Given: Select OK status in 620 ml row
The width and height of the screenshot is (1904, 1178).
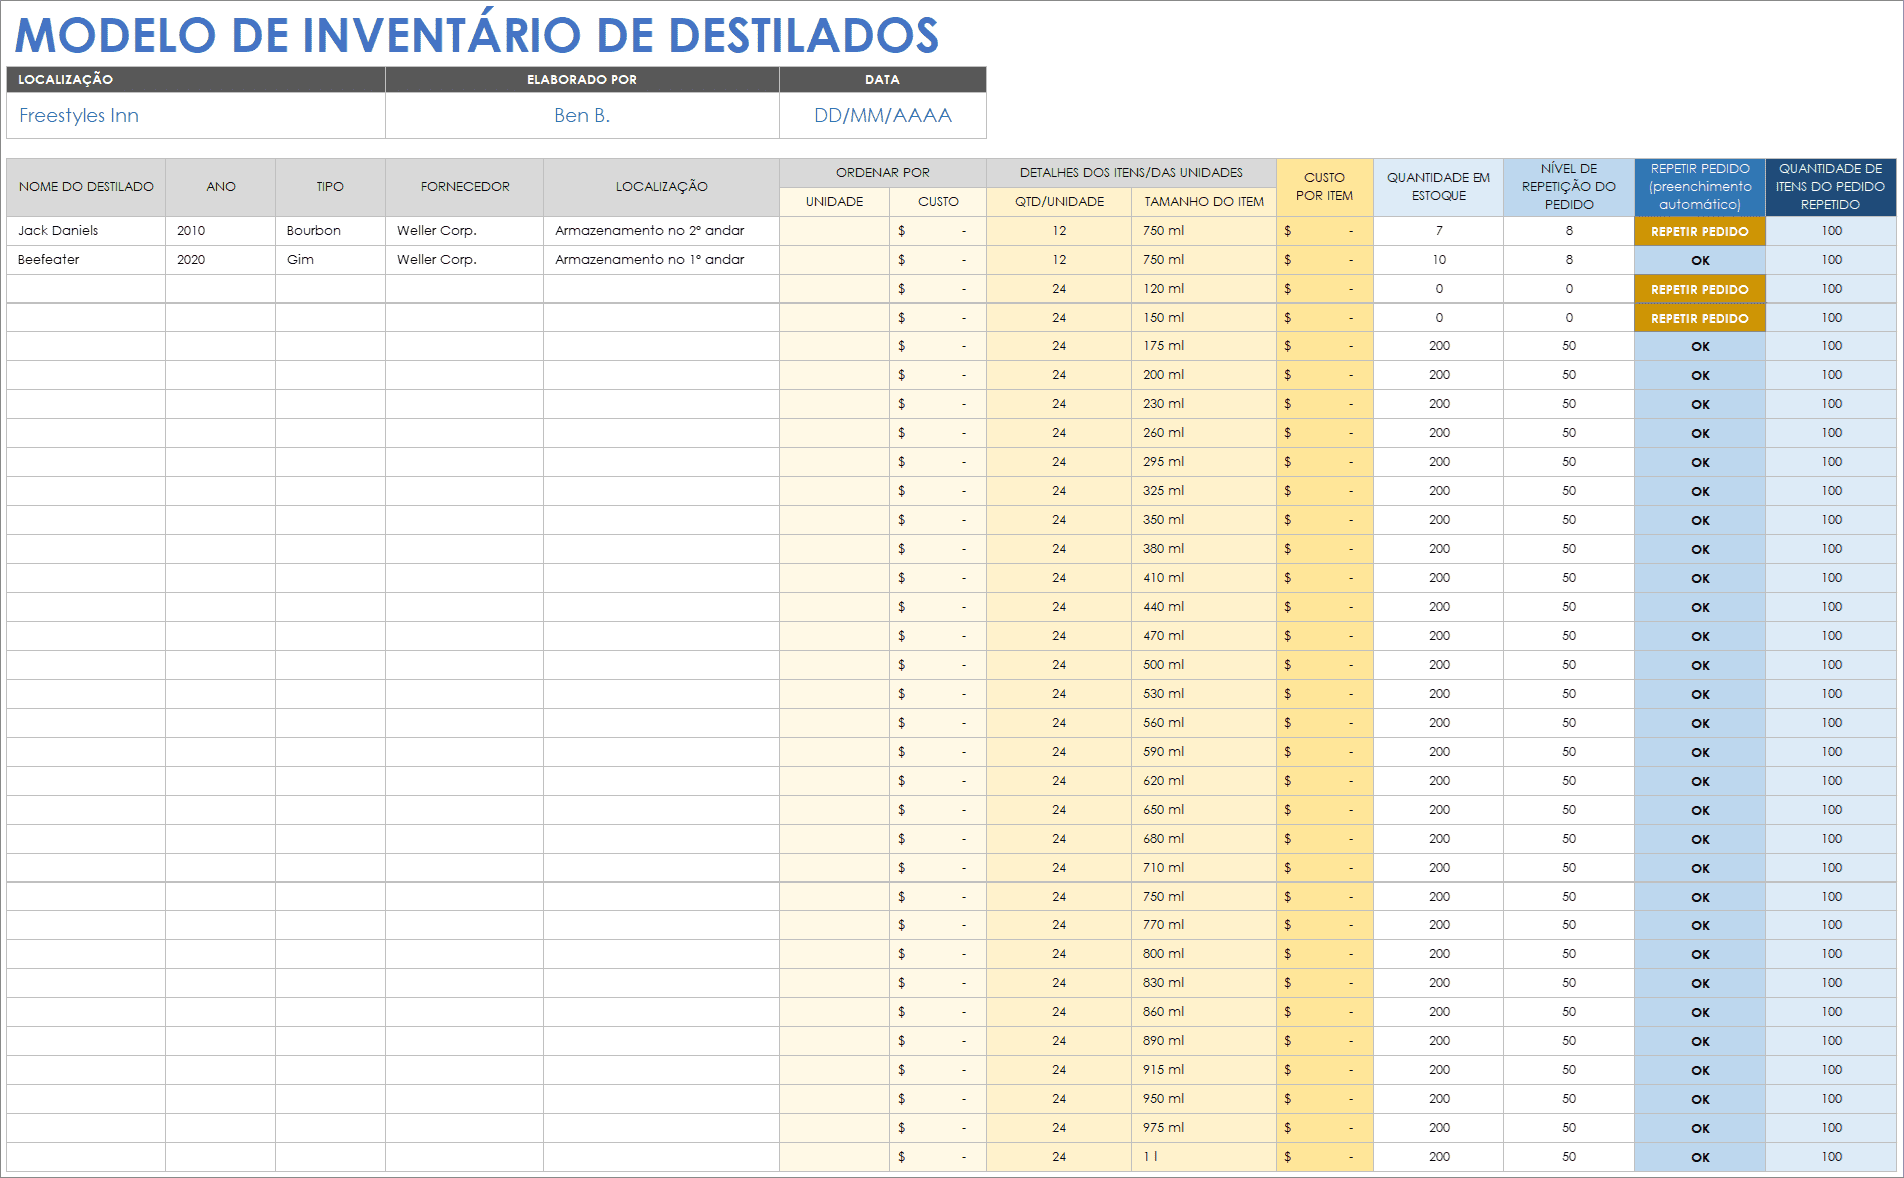Looking at the screenshot, I should pyautogui.click(x=1700, y=781).
